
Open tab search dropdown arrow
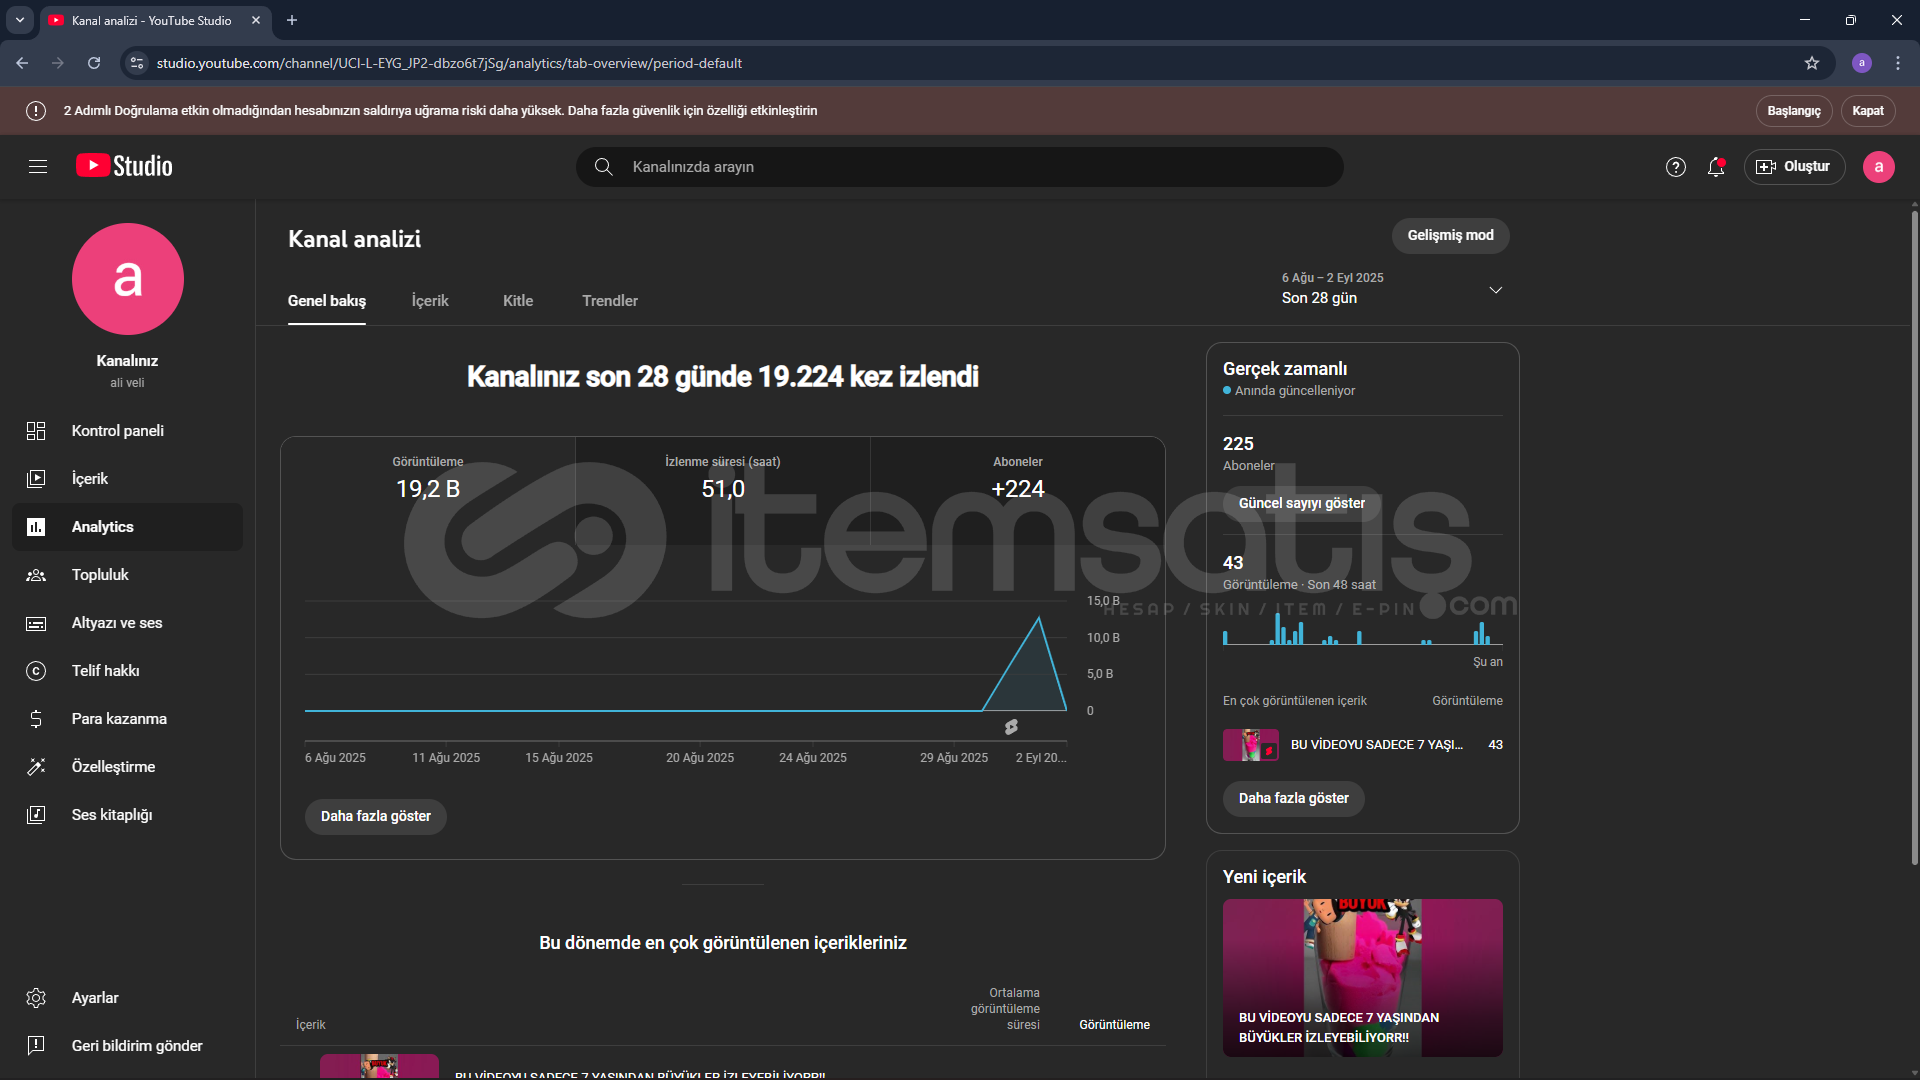pos(20,20)
